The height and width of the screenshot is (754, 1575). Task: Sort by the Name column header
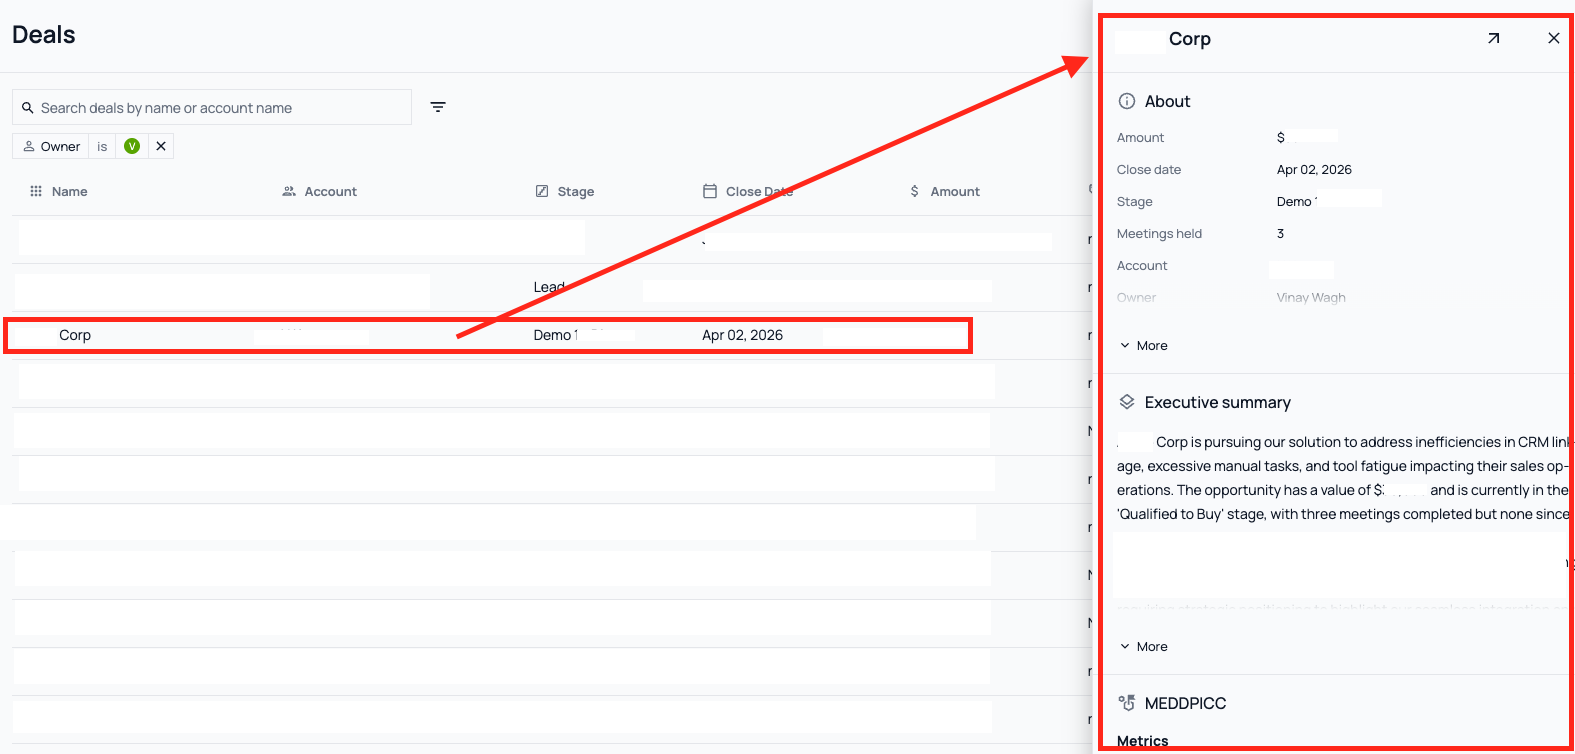(x=69, y=192)
